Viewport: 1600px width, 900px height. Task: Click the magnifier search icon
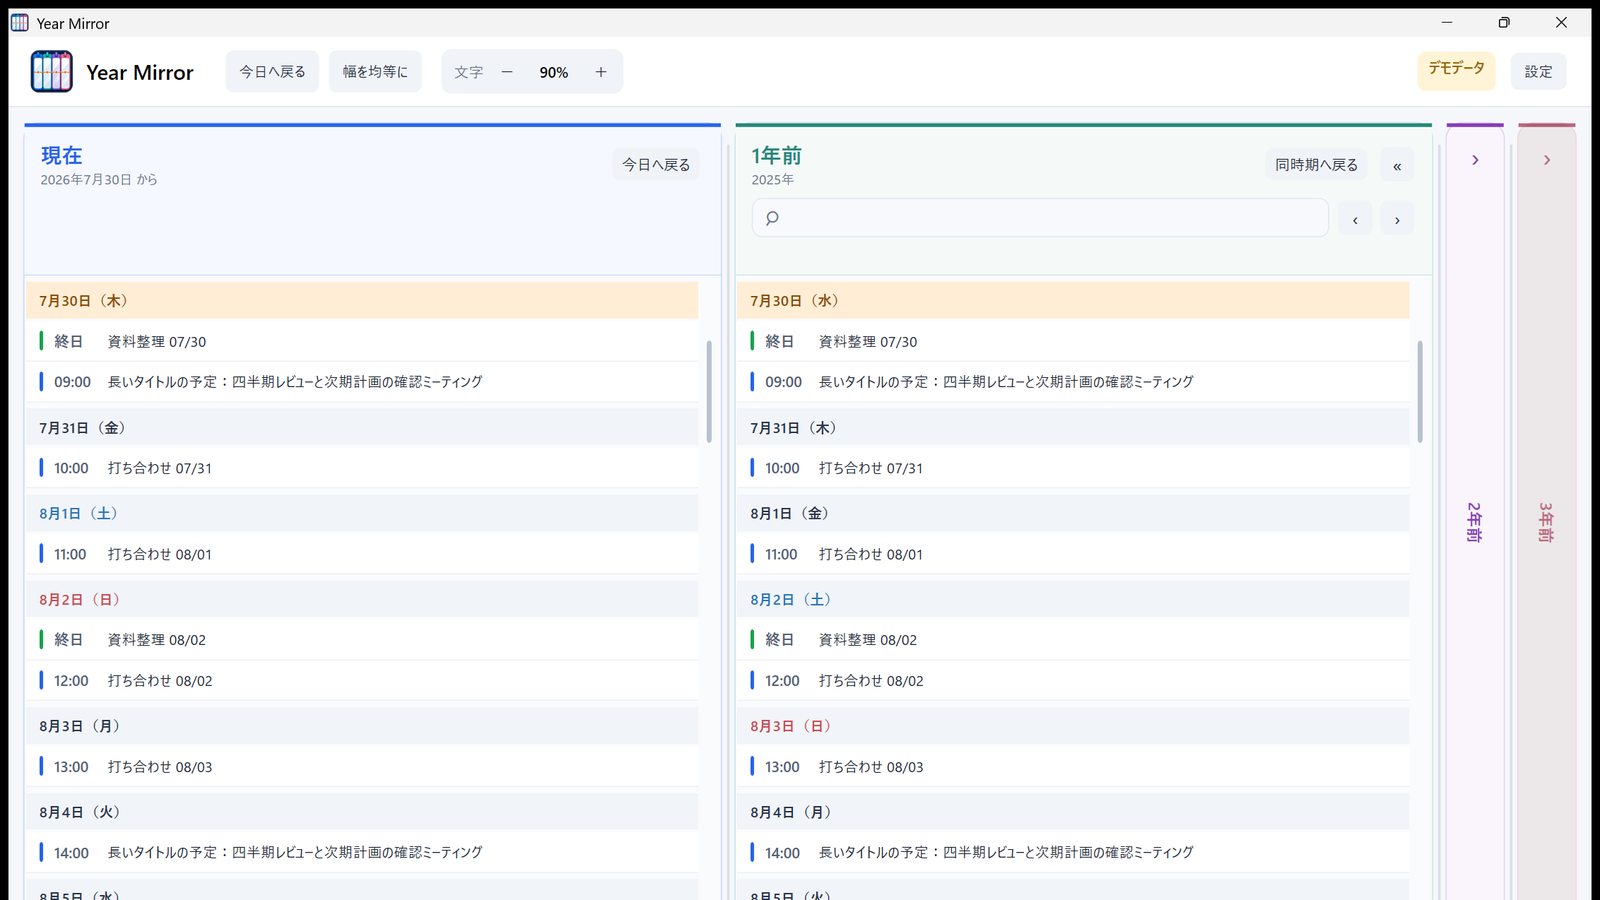pos(772,218)
